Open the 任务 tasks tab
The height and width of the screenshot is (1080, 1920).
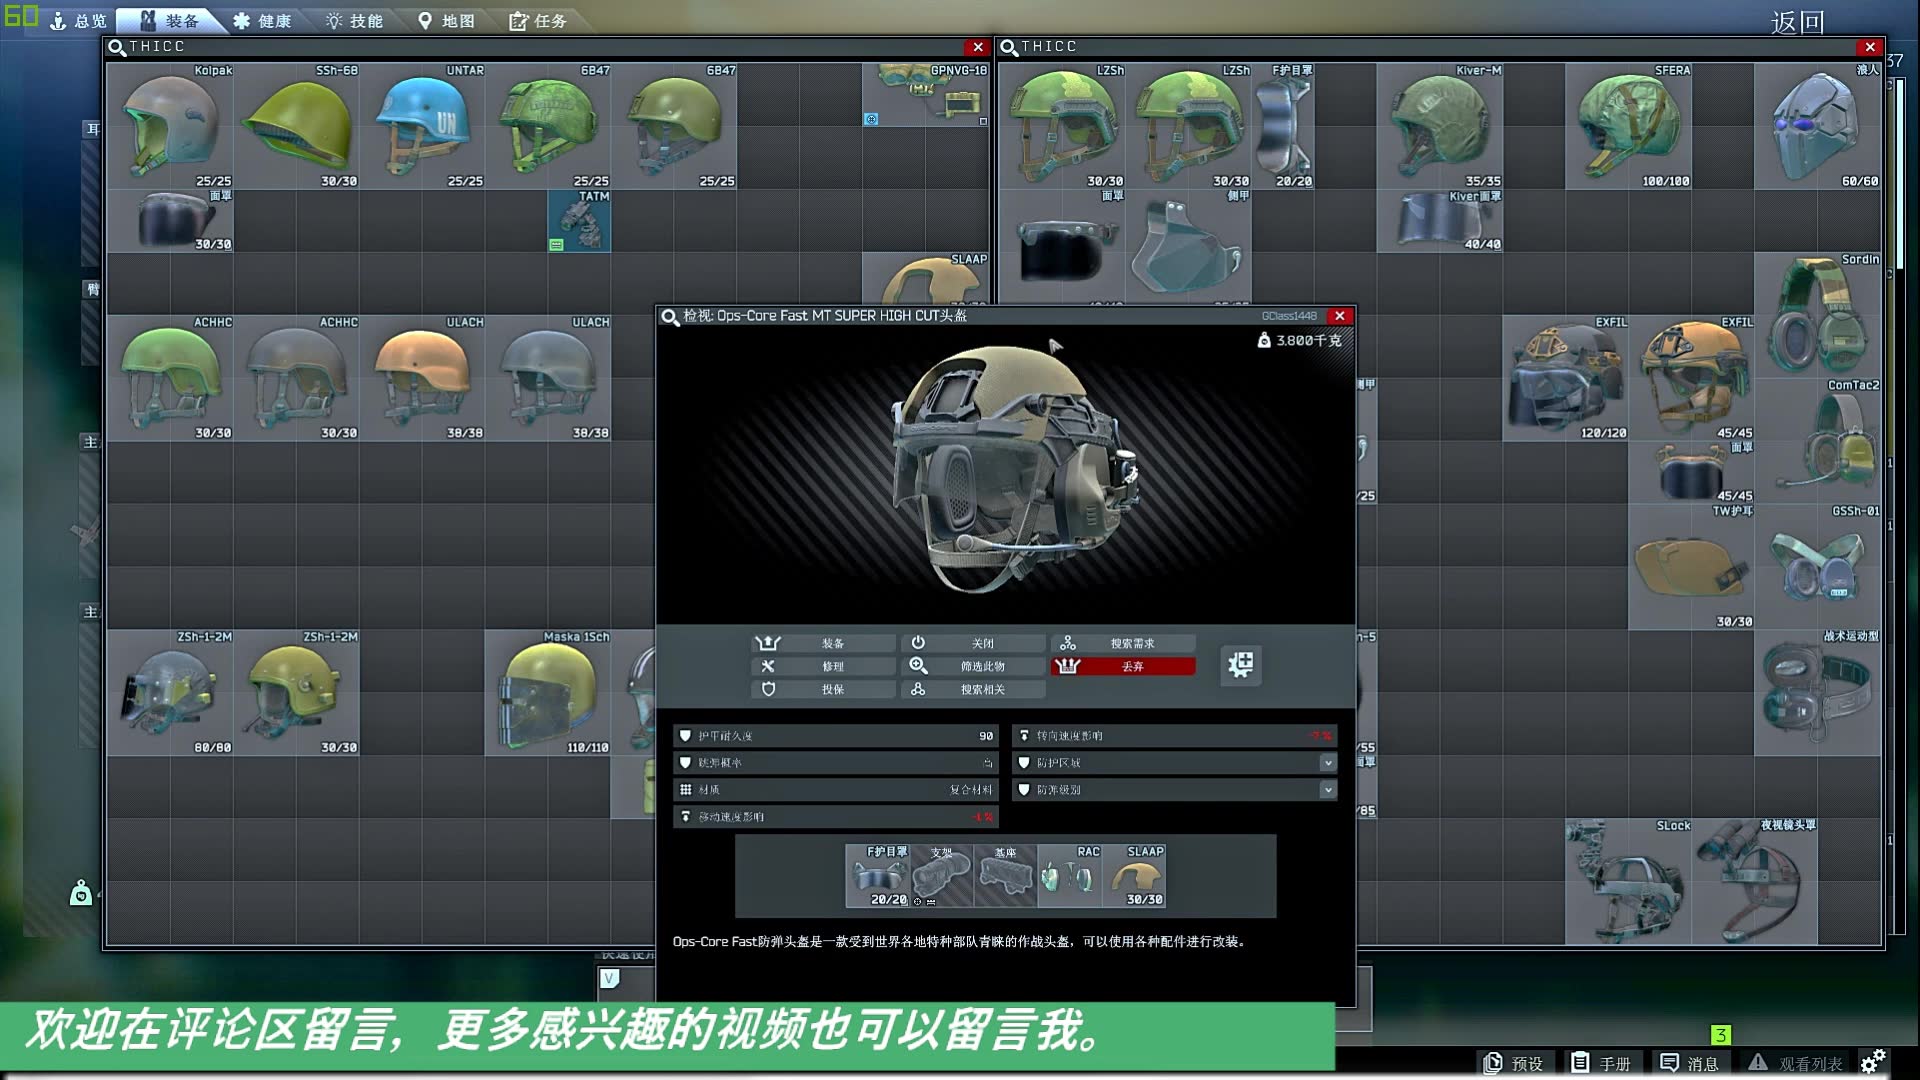click(538, 20)
